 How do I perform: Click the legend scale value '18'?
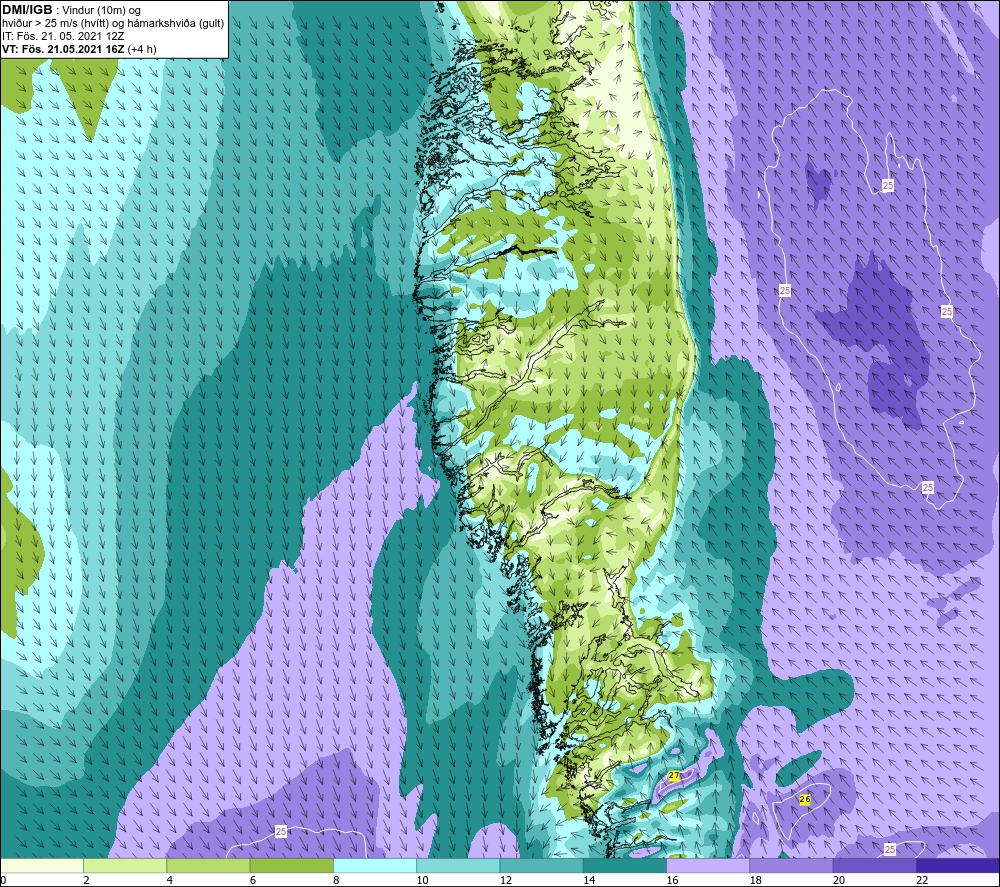pos(755,880)
